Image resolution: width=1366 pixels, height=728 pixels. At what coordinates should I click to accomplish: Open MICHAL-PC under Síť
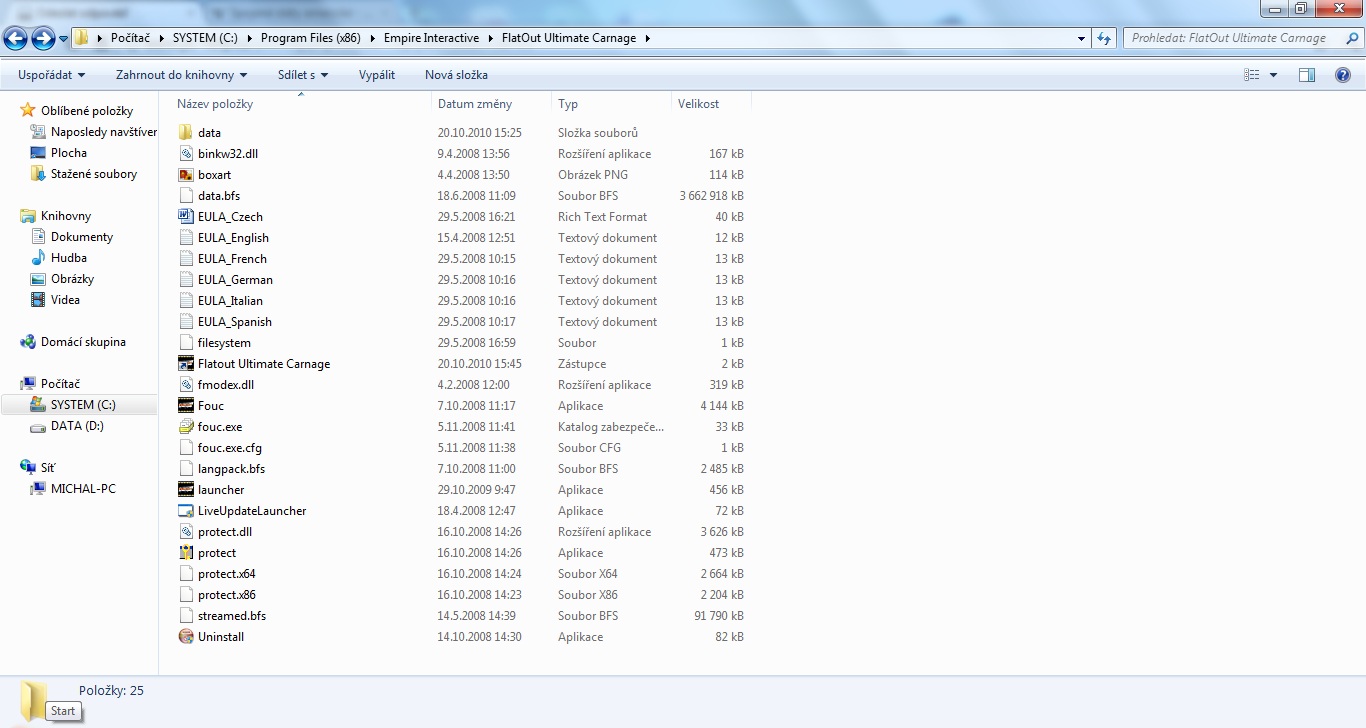tap(83, 489)
